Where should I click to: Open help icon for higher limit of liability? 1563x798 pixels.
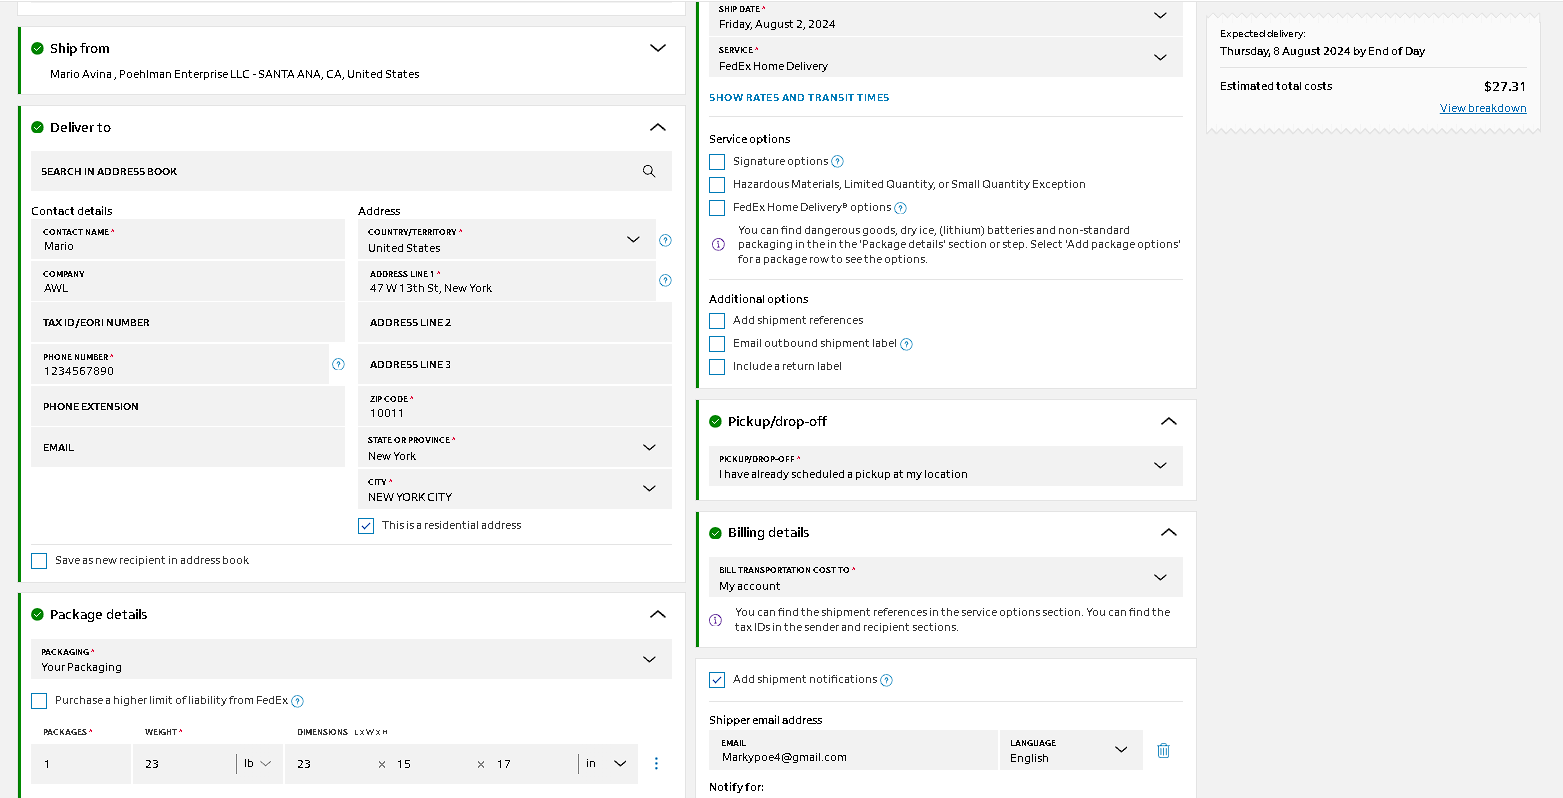point(297,701)
